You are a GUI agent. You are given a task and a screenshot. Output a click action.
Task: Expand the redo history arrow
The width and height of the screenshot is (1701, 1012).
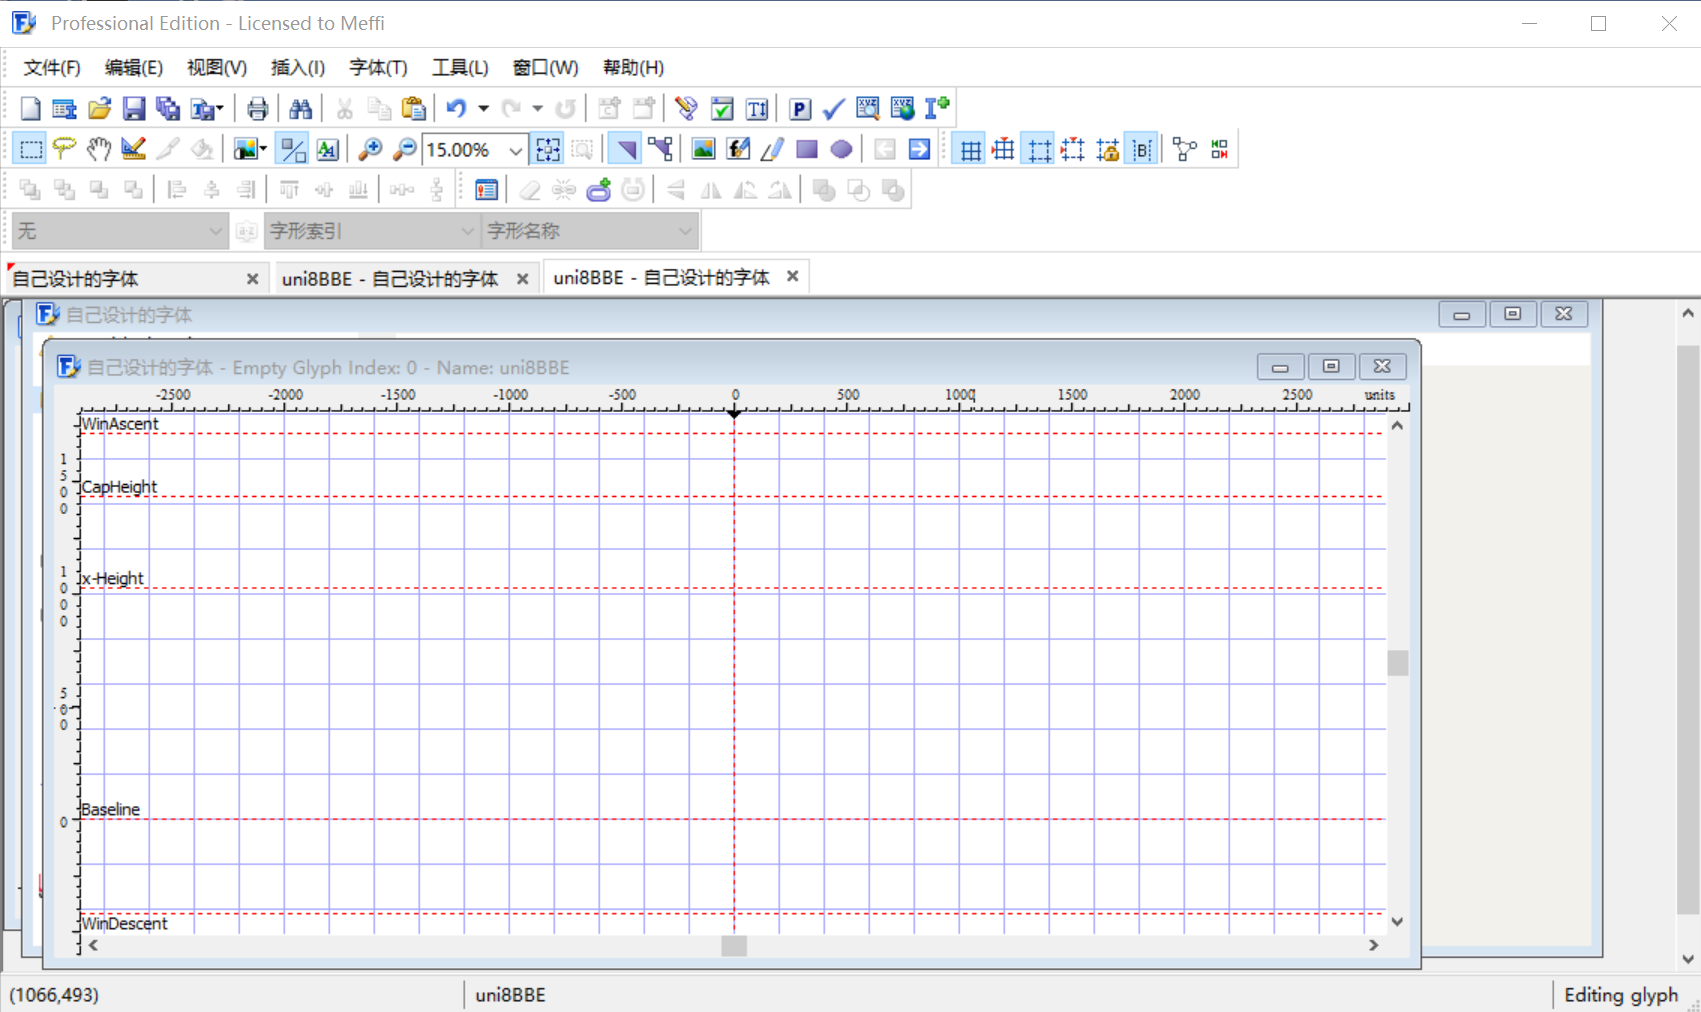(537, 108)
